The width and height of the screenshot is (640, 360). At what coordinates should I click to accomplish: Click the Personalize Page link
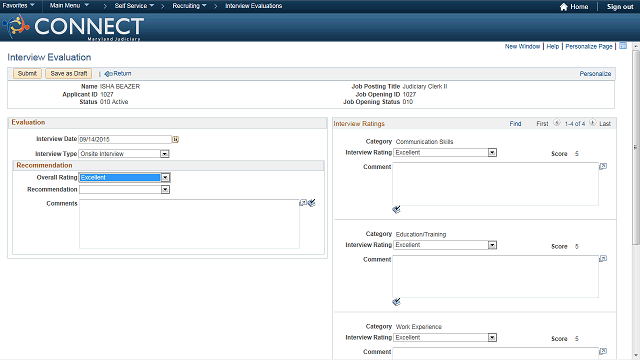(x=589, y=47)
